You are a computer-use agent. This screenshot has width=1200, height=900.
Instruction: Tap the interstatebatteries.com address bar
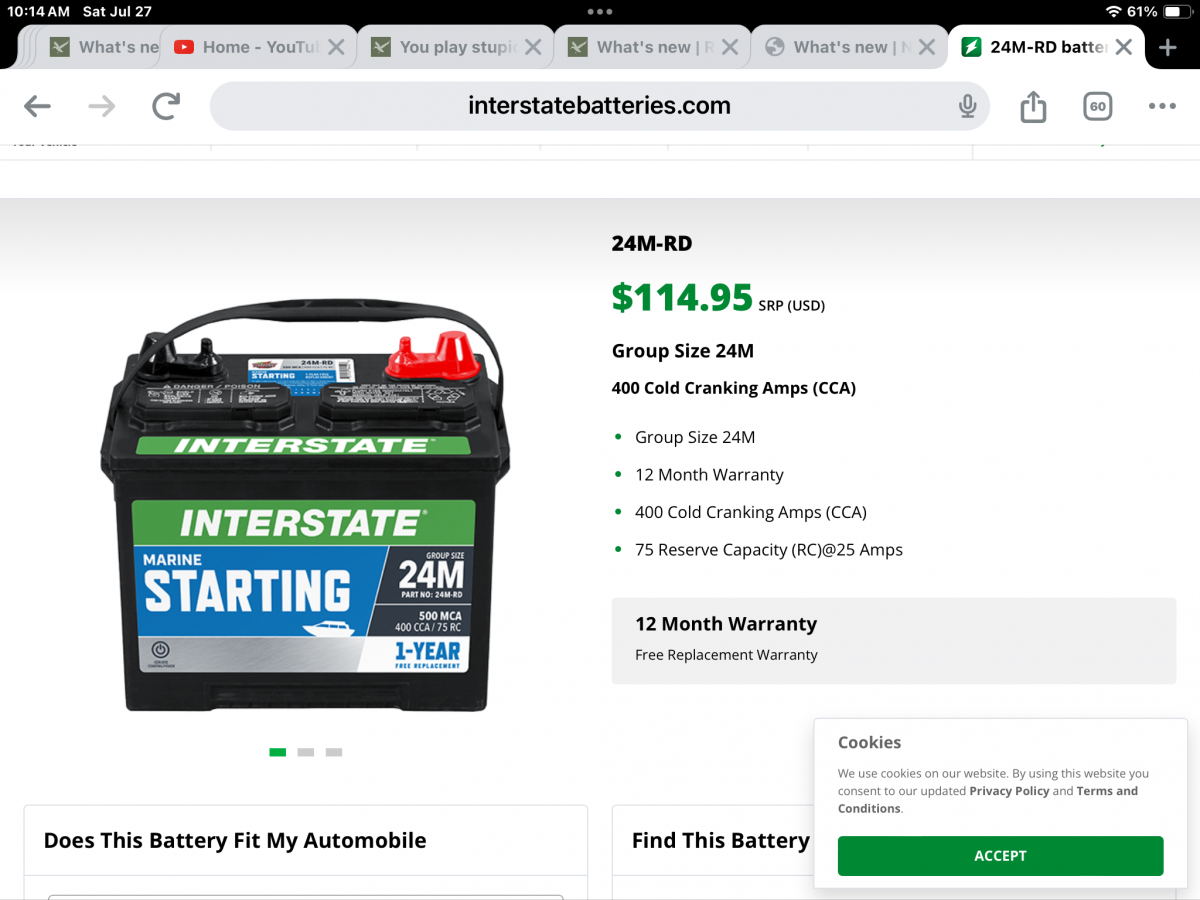pos(598,106)
